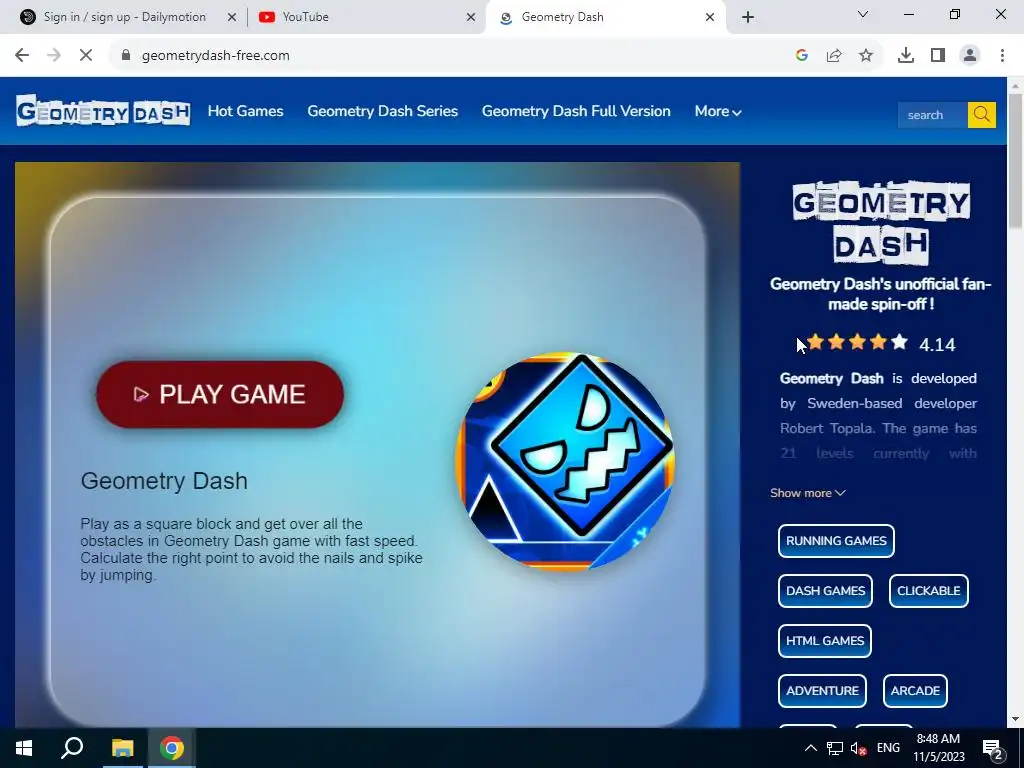Open the HTML GAMES tag
The width and height of the screenshot is (1024, 768).
pyautogui.click(x=825, y=641)
